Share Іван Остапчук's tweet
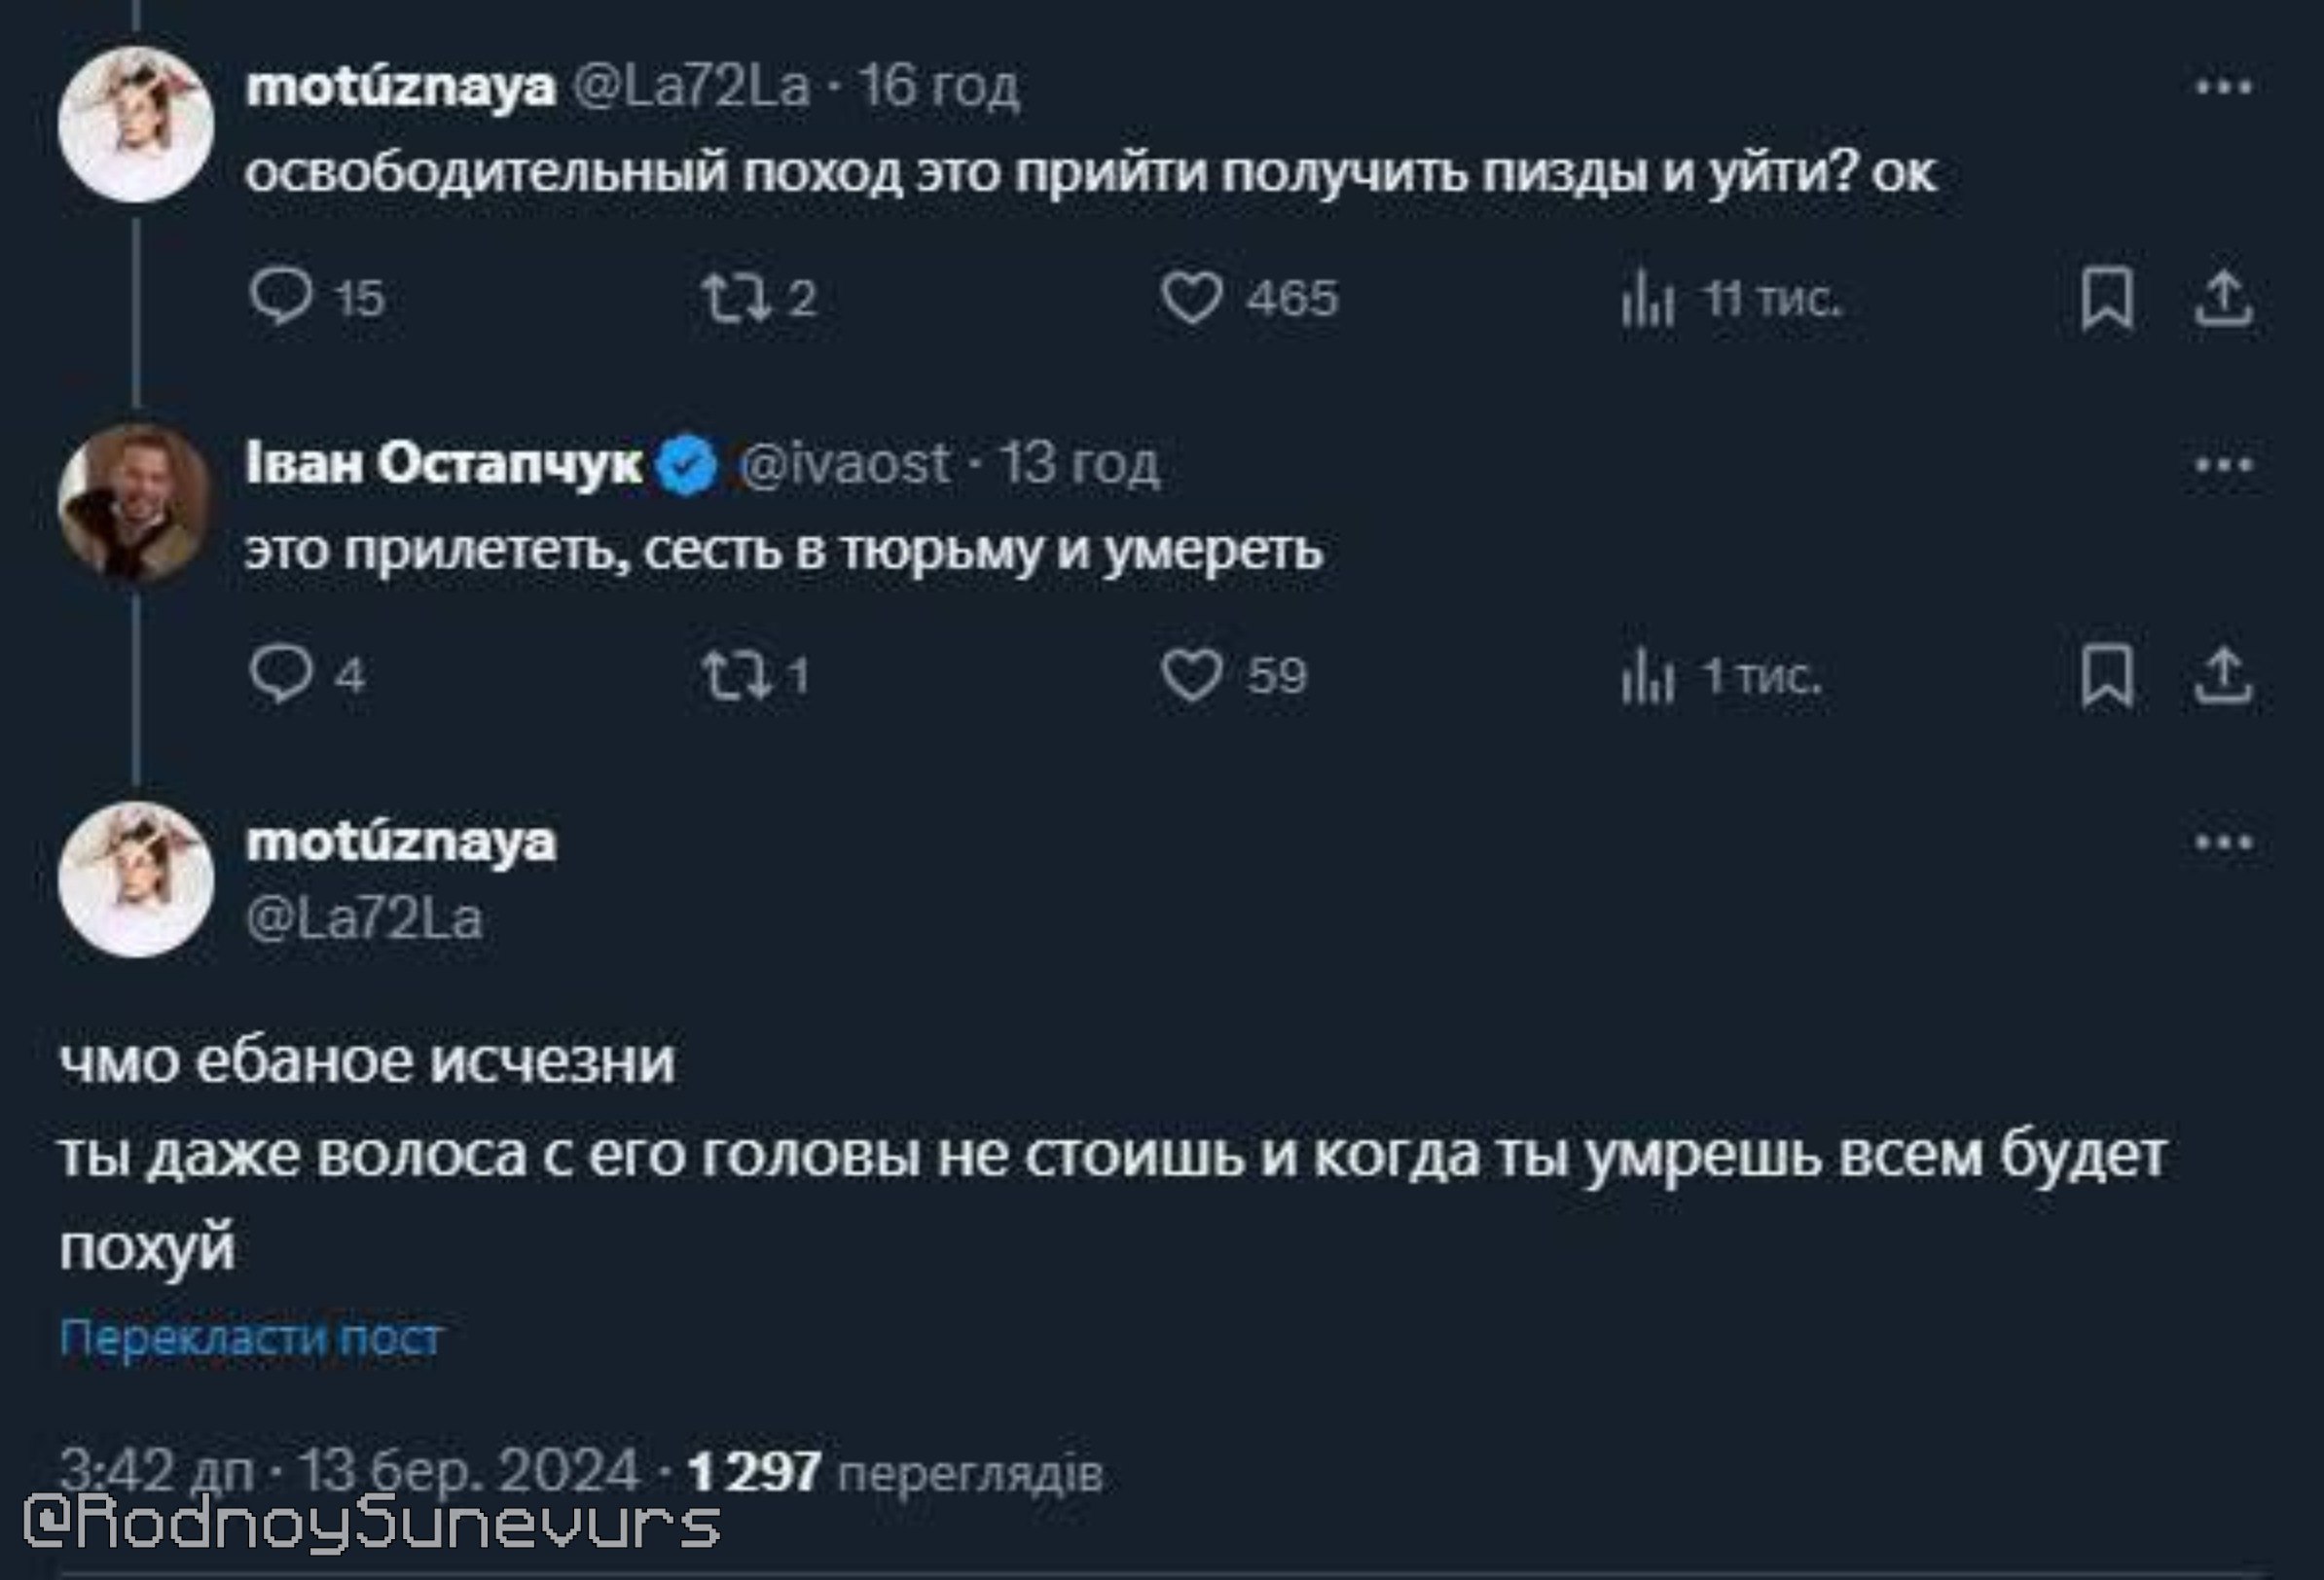Image resolution: width=2324 pixels, height=1580 pixels. (2222, 676)
